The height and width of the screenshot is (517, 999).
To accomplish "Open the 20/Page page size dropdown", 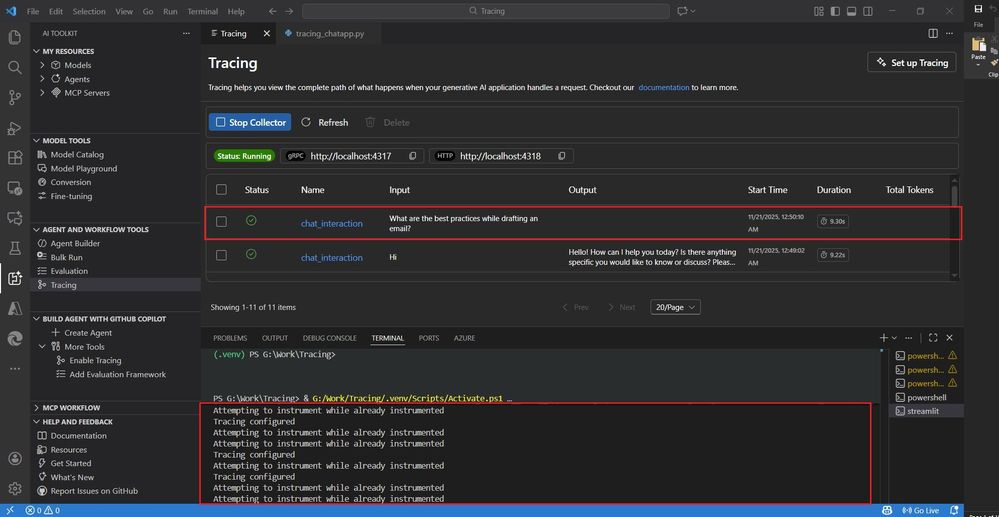I will pos(675,307).
